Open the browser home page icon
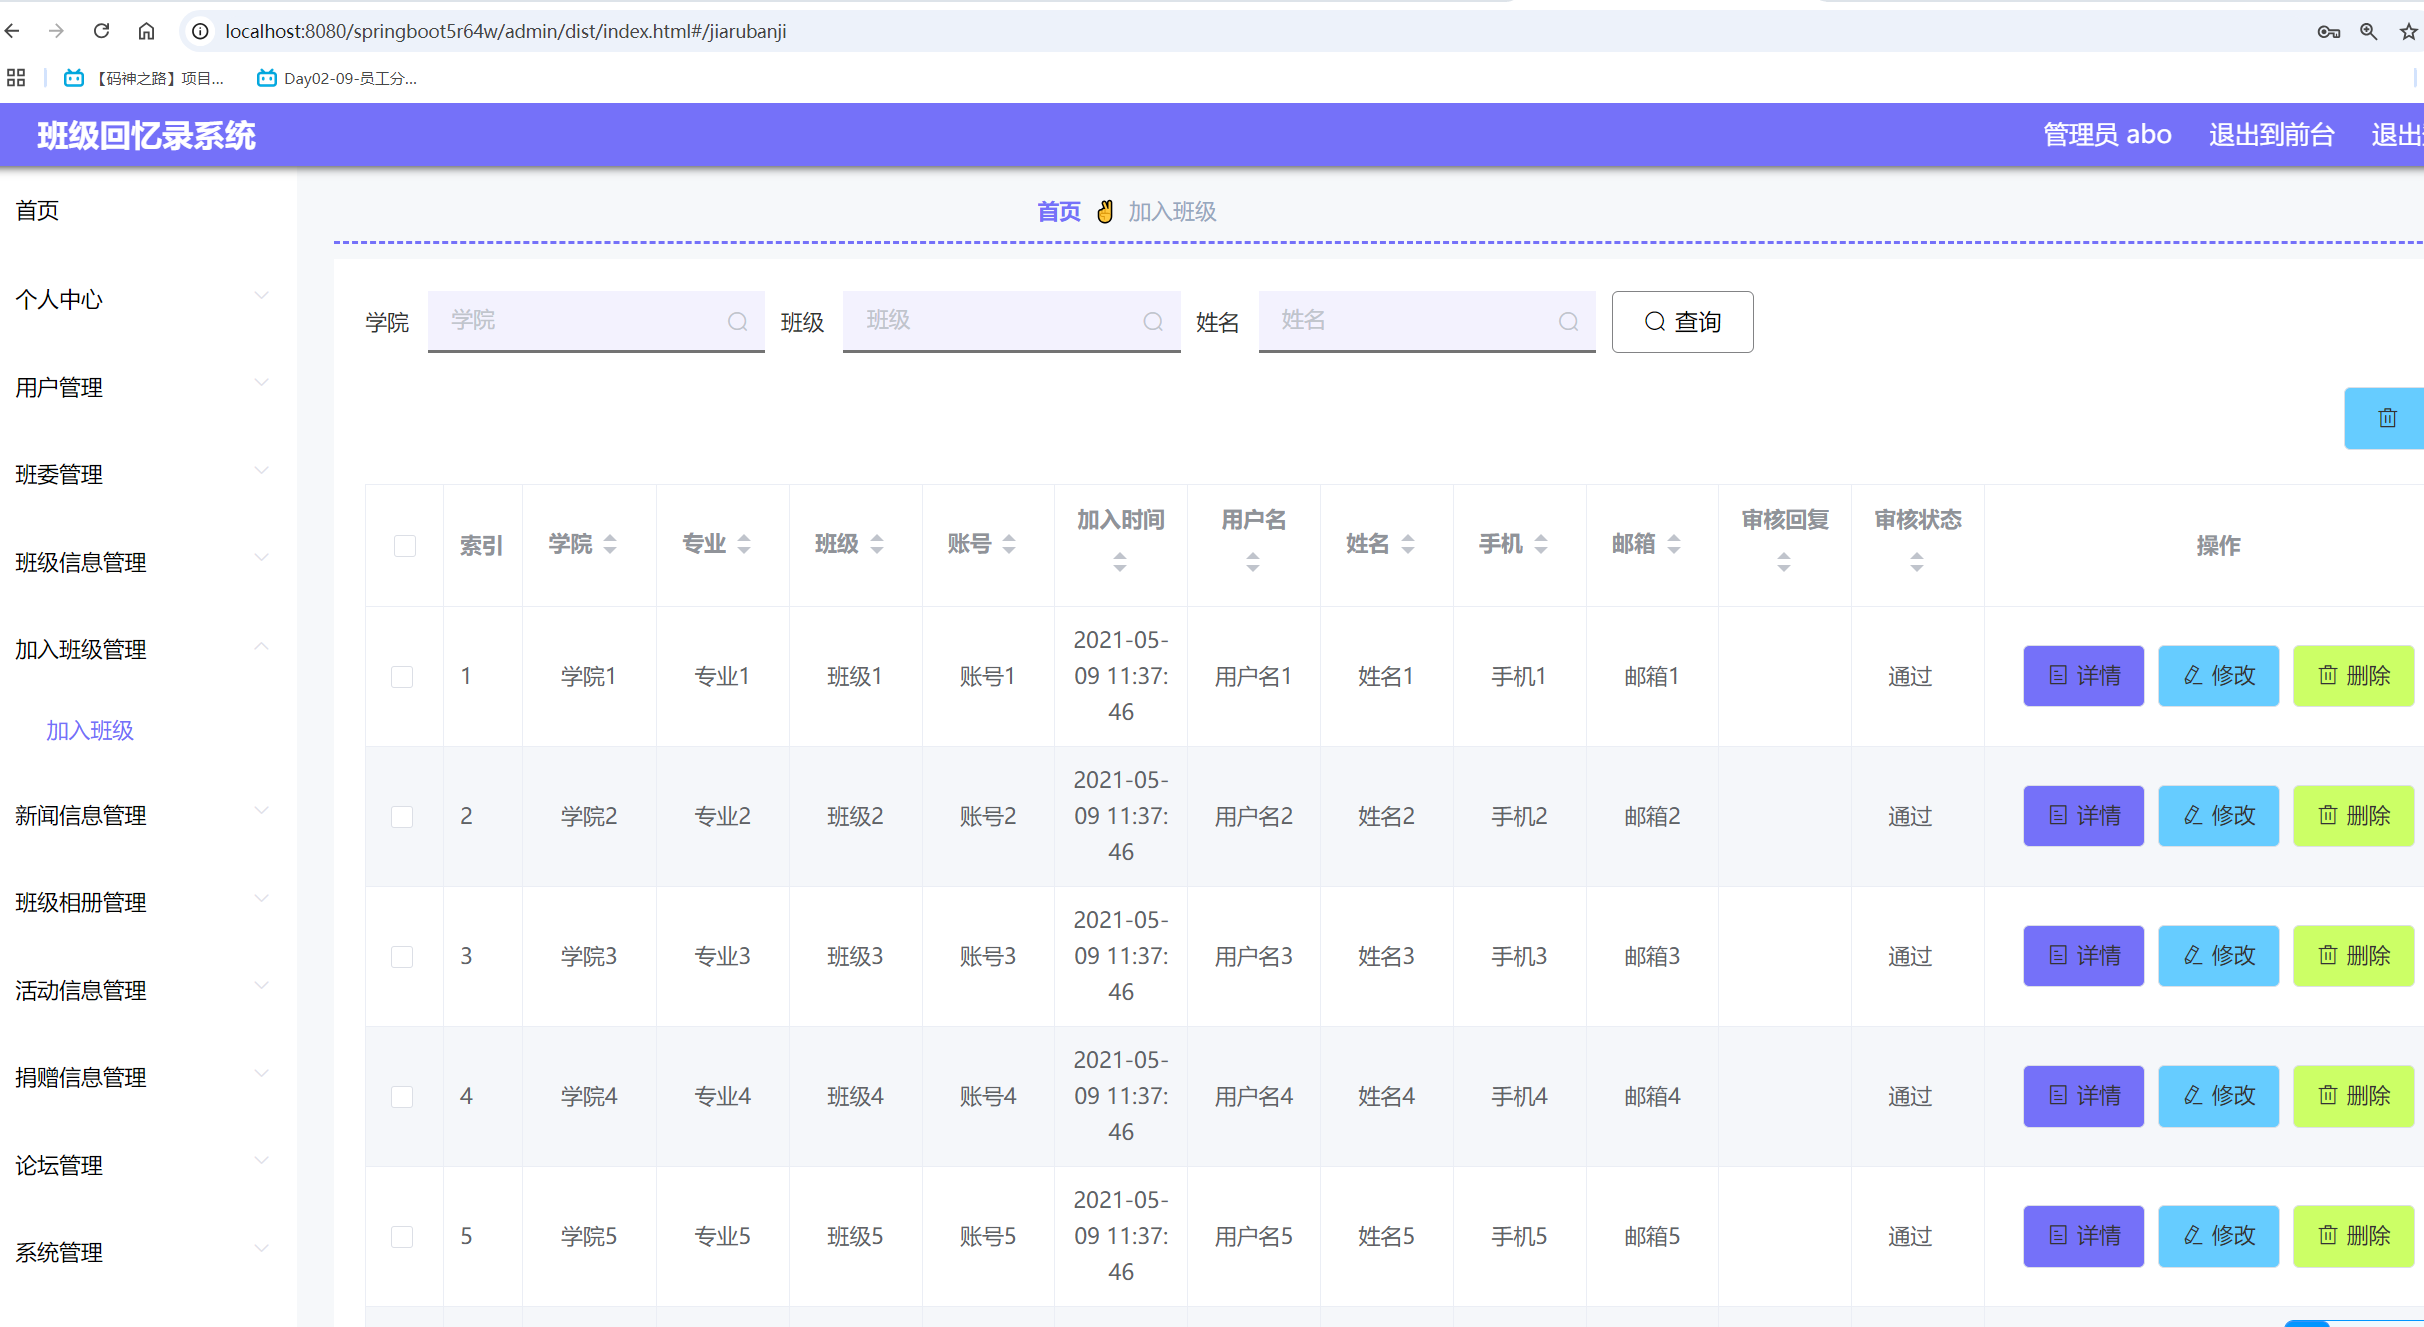2424x1327 pixels. point(146,31)
